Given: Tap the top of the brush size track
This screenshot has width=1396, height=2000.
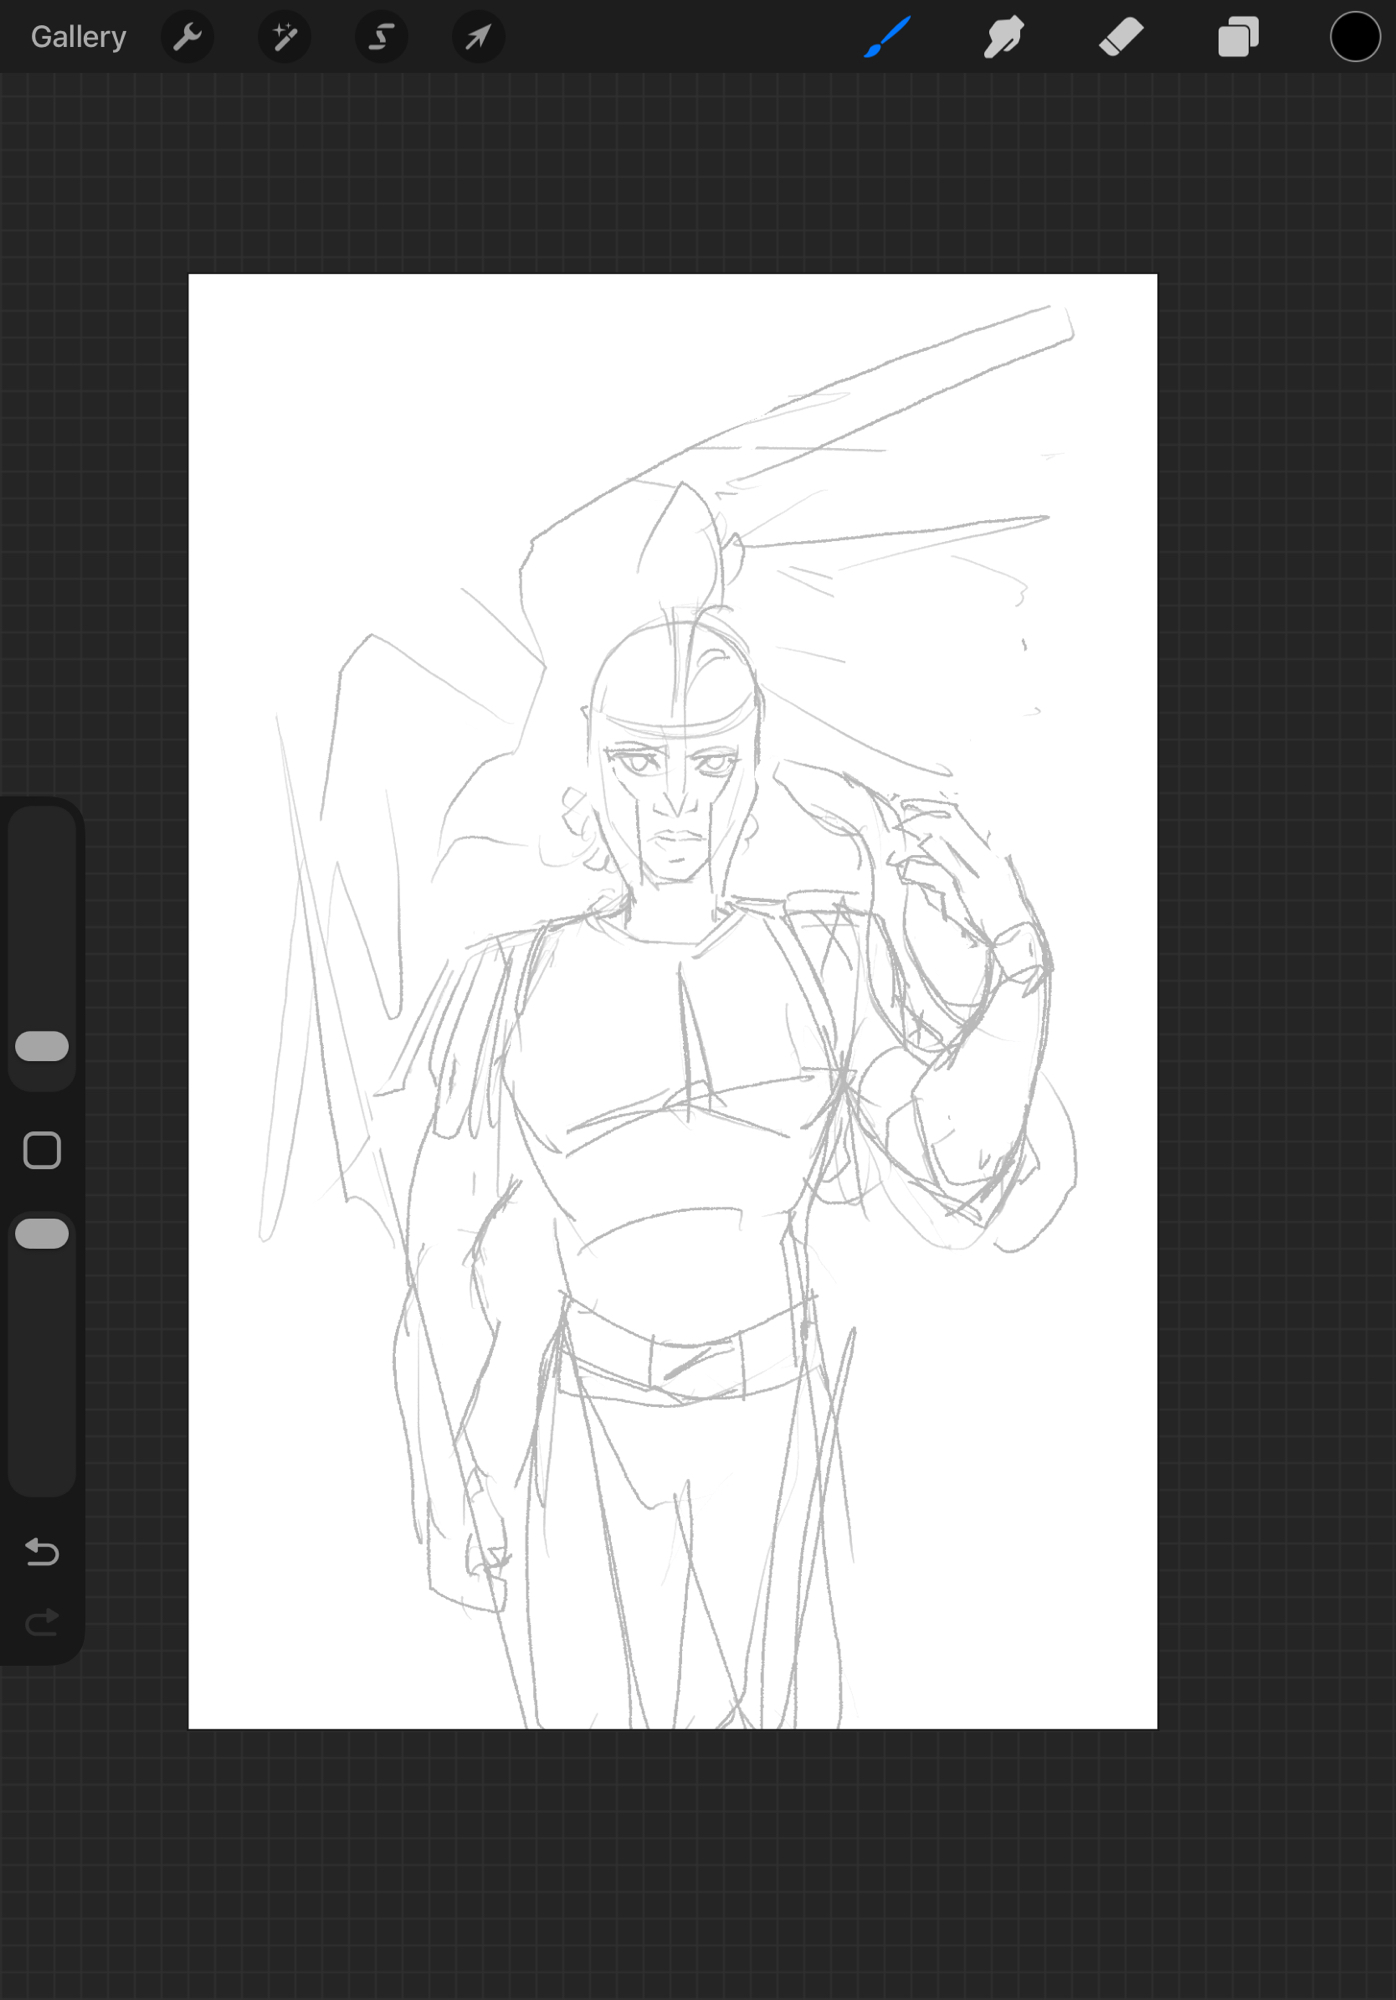Looking at the screenshot, I should [x=42, y=830].
